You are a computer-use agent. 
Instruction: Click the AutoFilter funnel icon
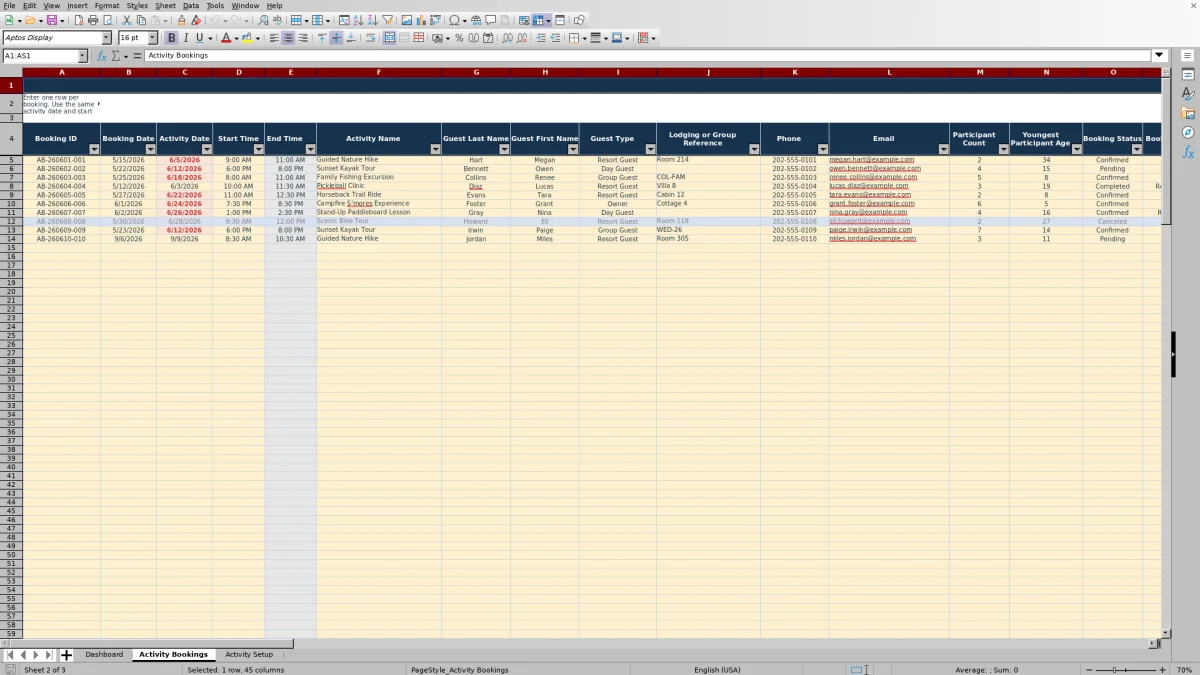(x=387, y=20)
